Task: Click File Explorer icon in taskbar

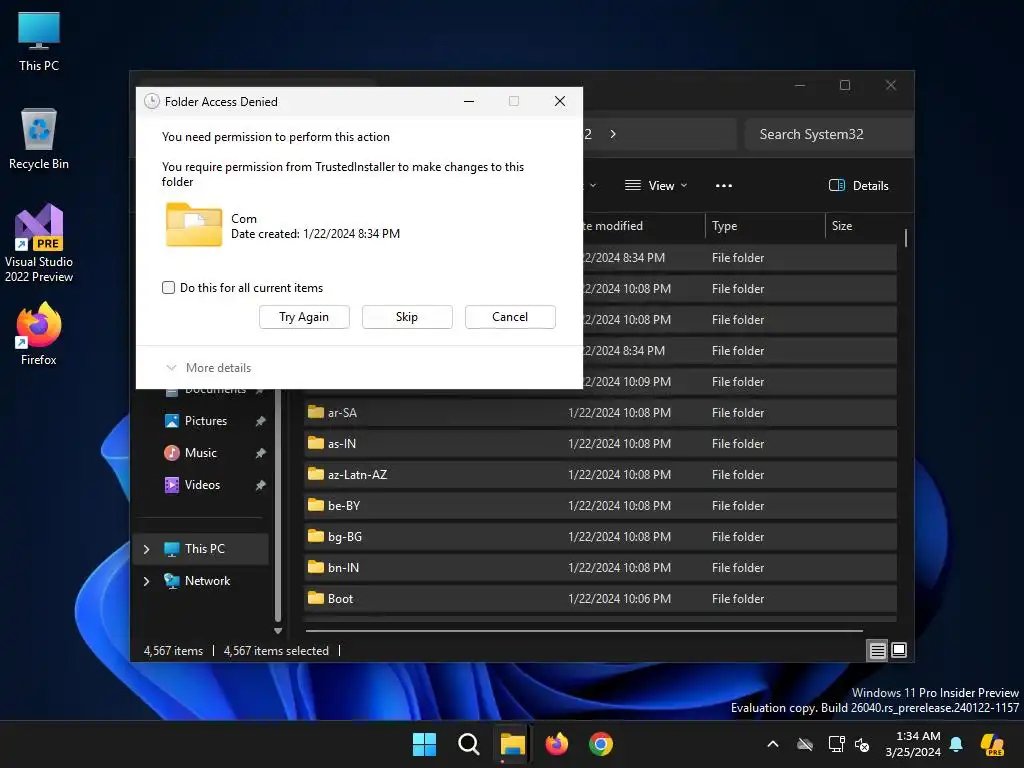Action: point(513,744)
